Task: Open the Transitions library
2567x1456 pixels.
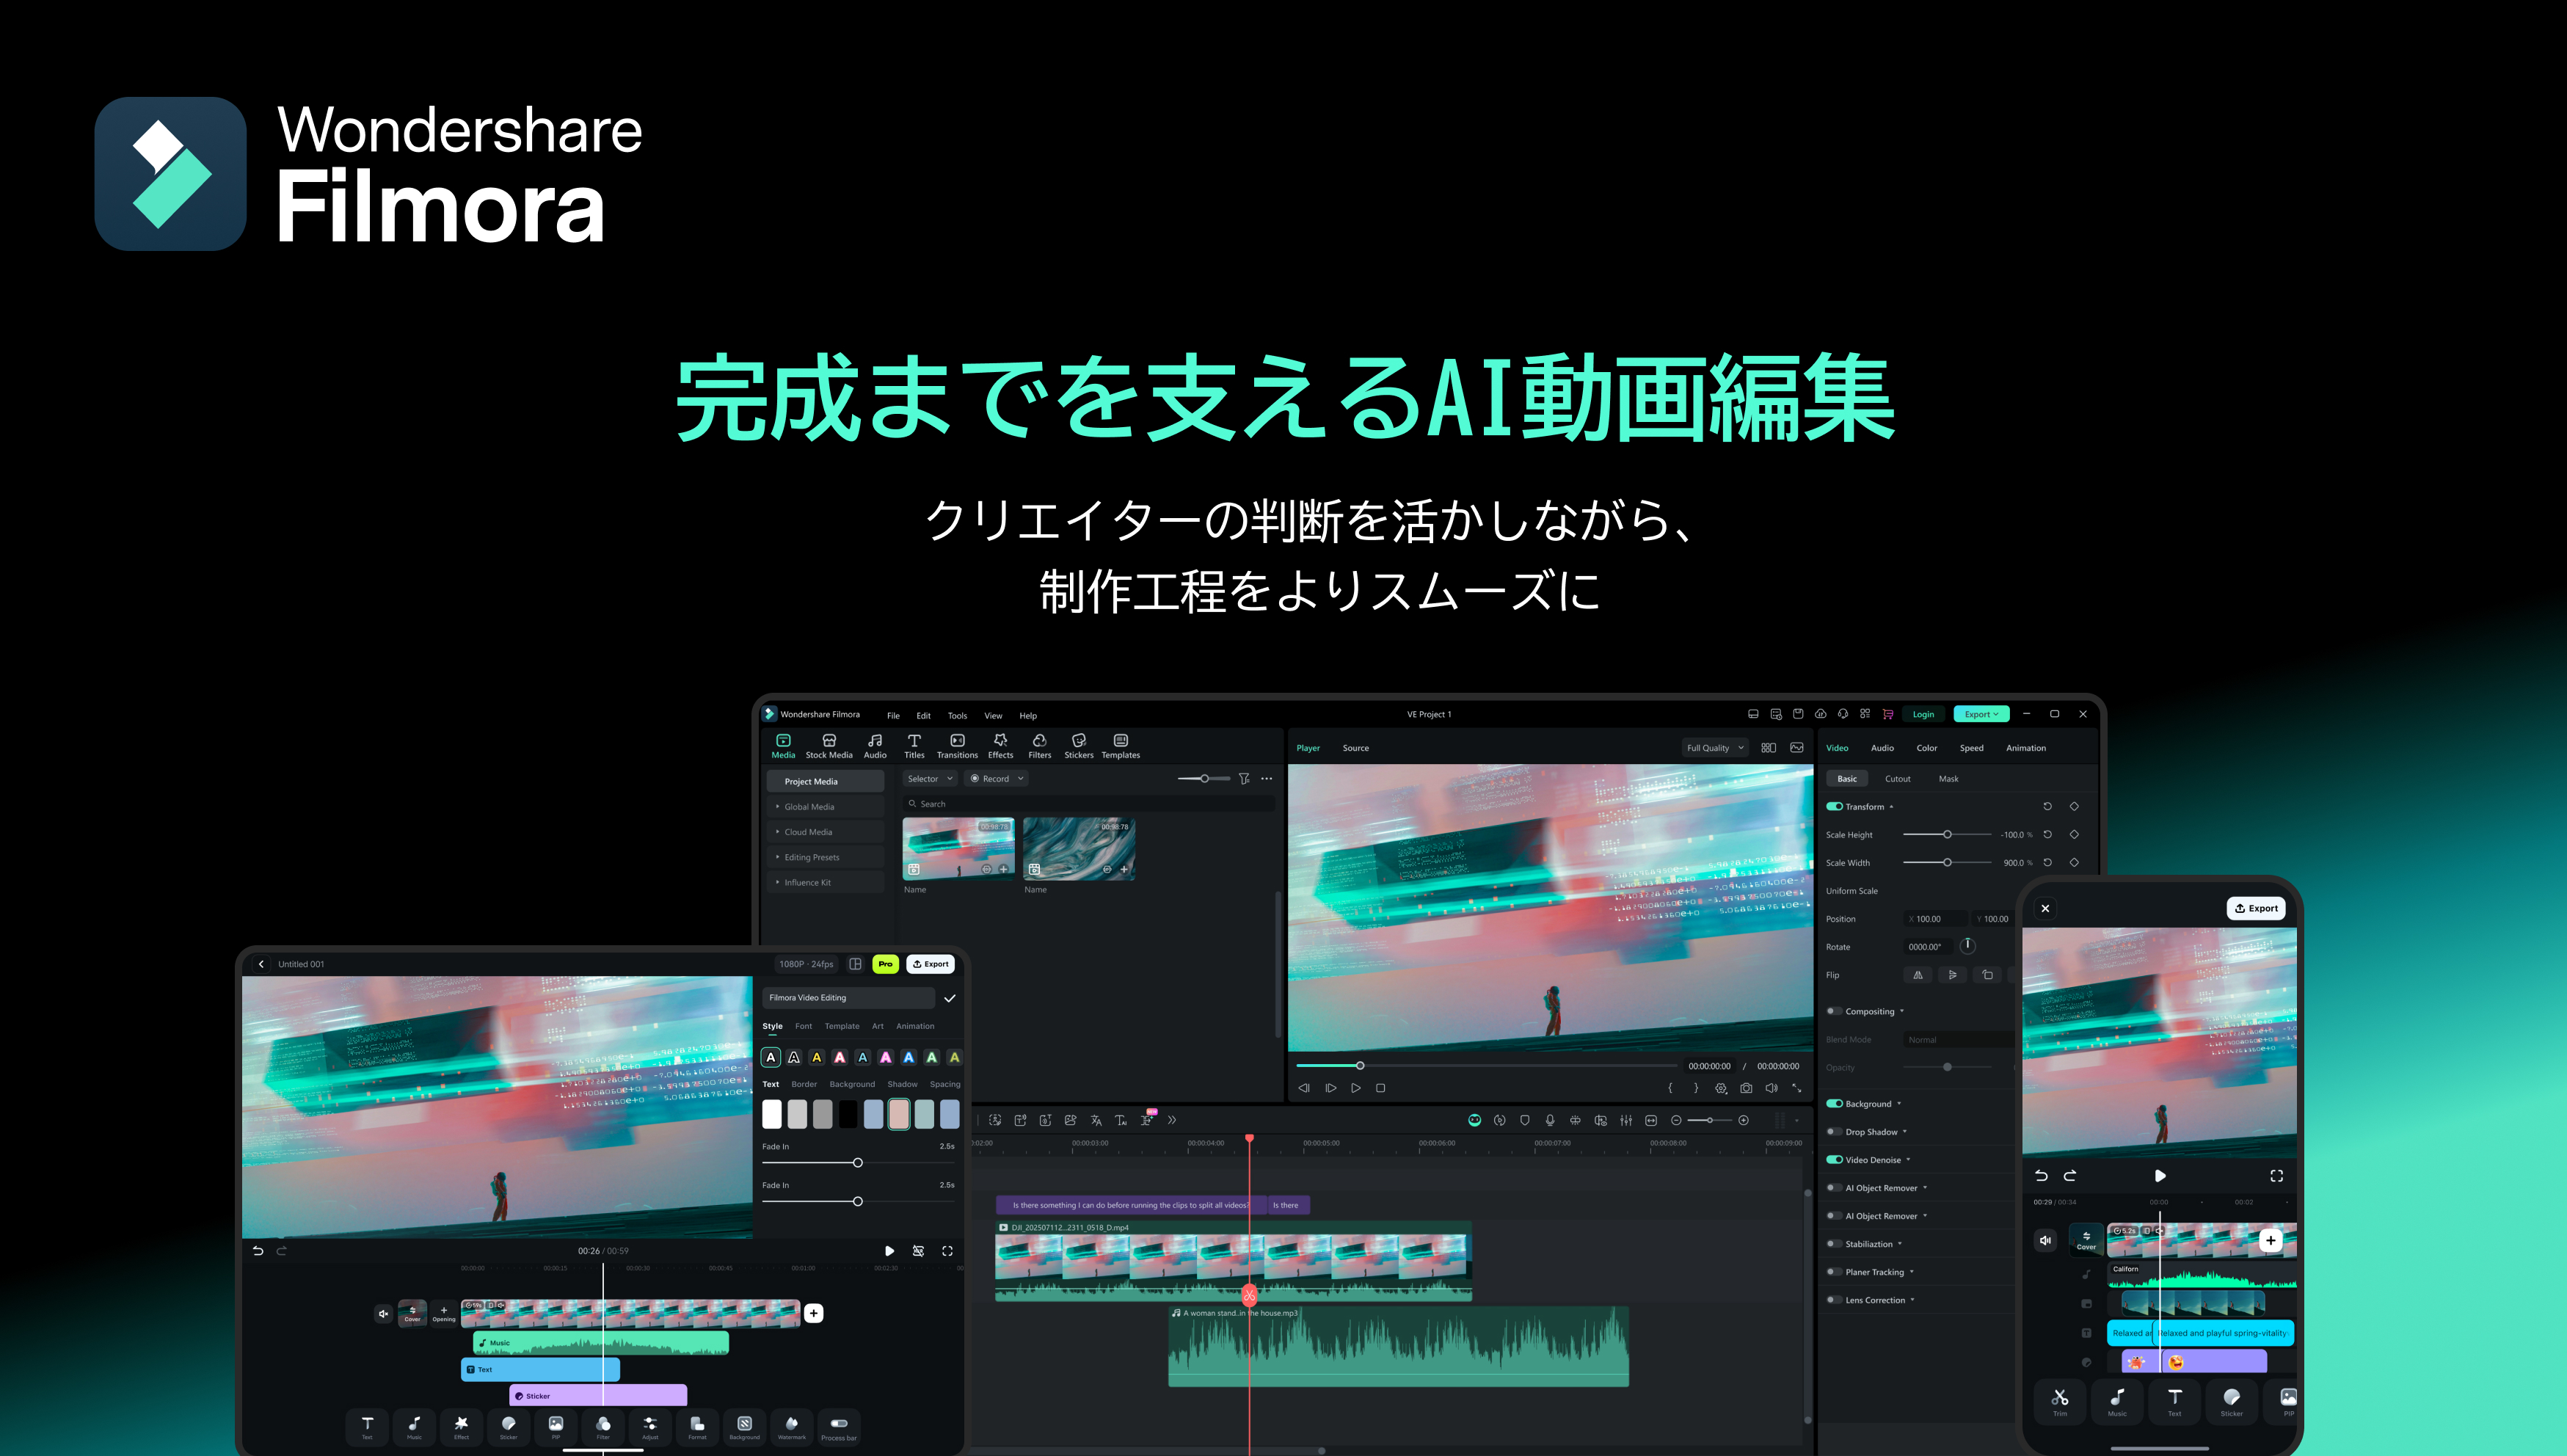Action: pos(957,746)
